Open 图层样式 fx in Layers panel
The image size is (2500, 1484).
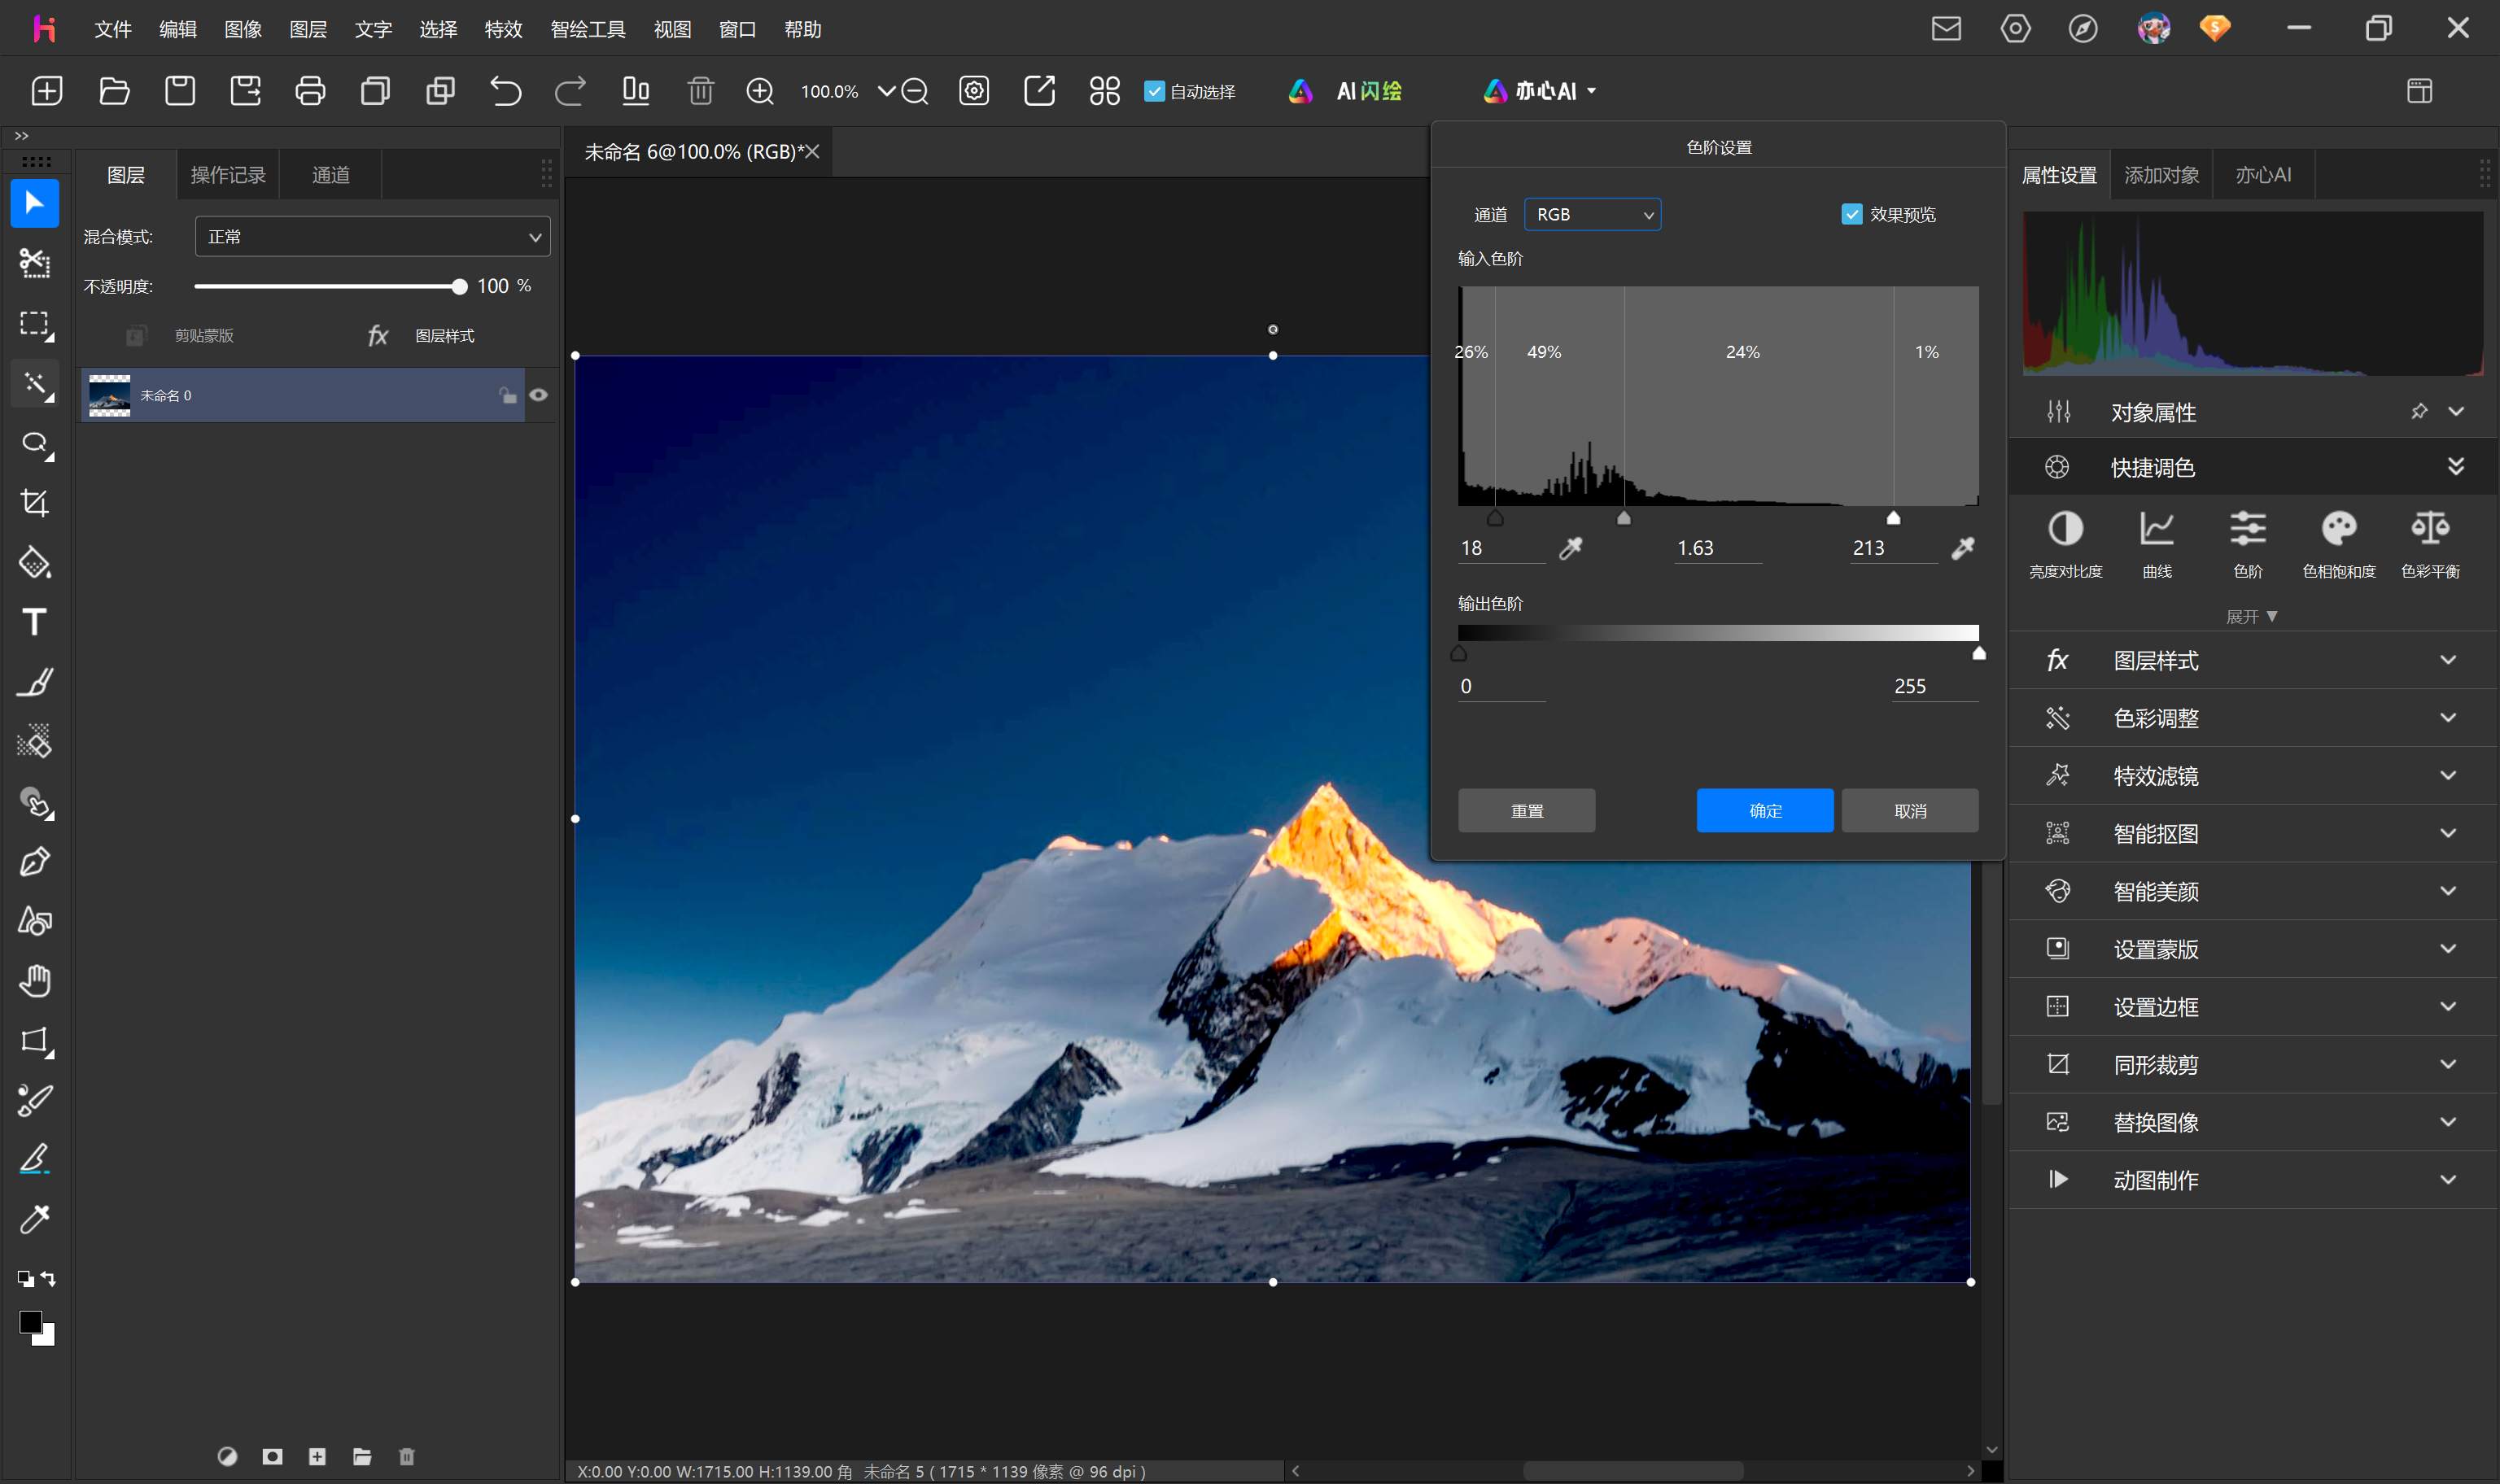click(x=421, y=335)
